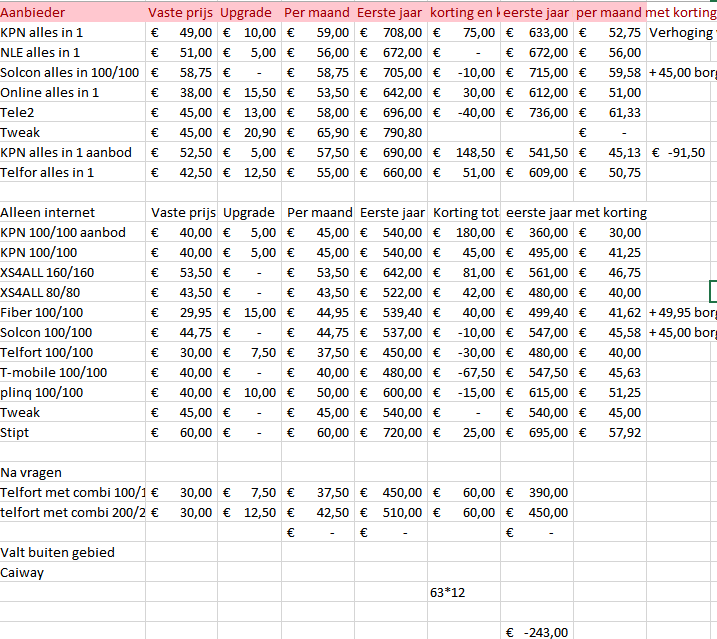
Task: Click the 'Verhoging' note cell
Action: [682, 32]
